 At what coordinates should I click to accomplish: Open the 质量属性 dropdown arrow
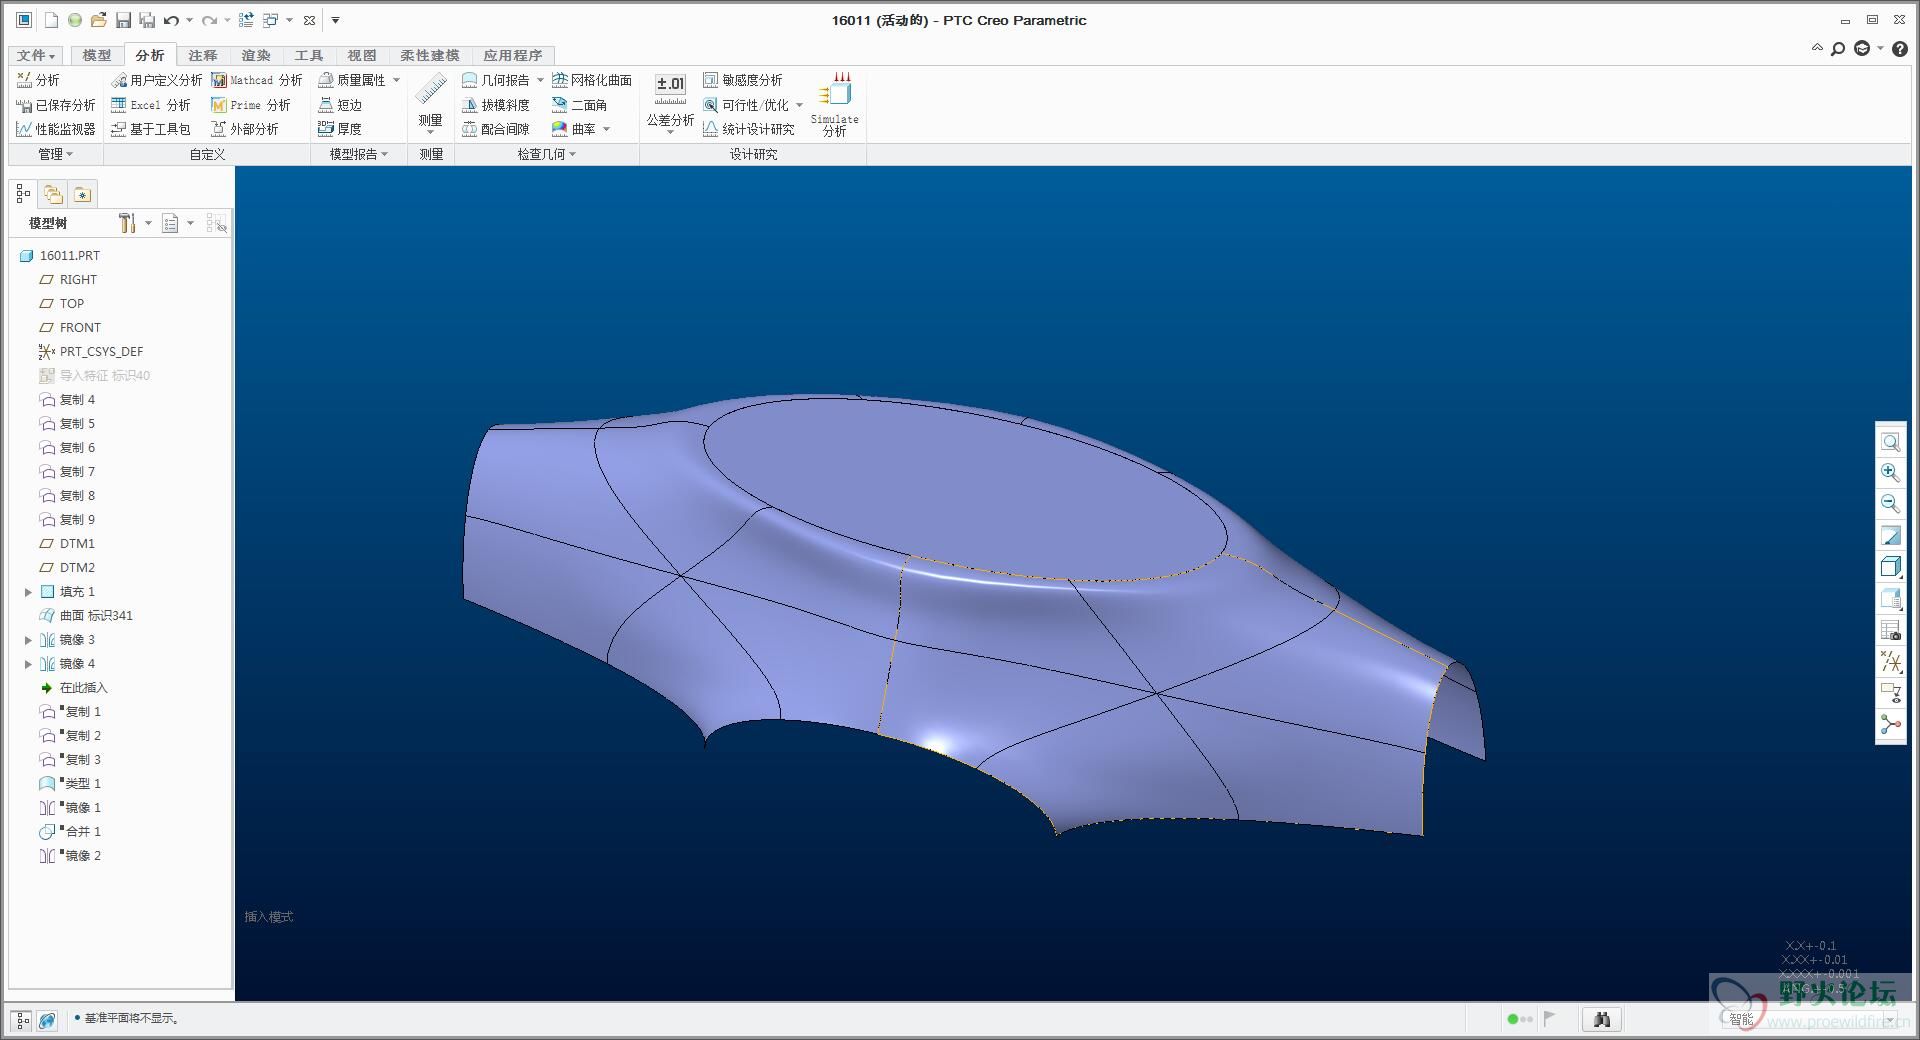coord(396,80)
